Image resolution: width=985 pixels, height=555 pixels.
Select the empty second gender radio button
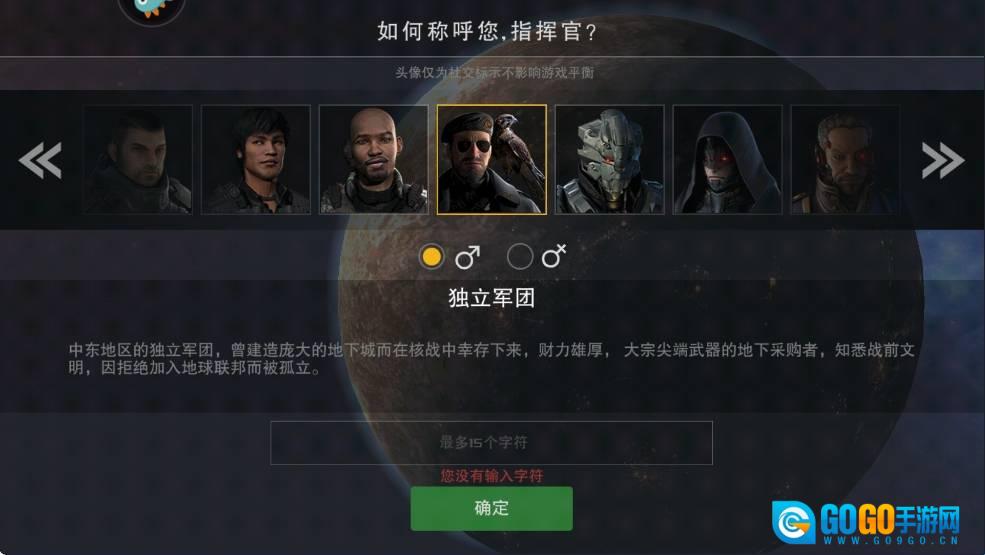520,256
